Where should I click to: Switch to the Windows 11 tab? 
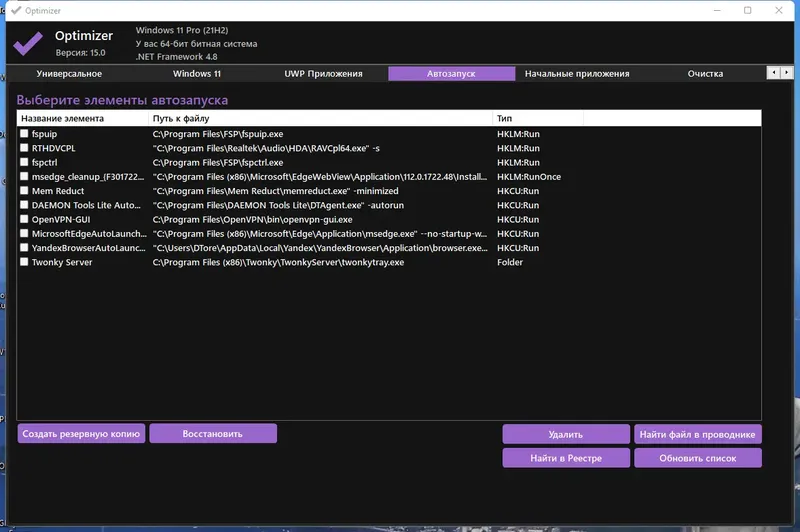[196, 73]
